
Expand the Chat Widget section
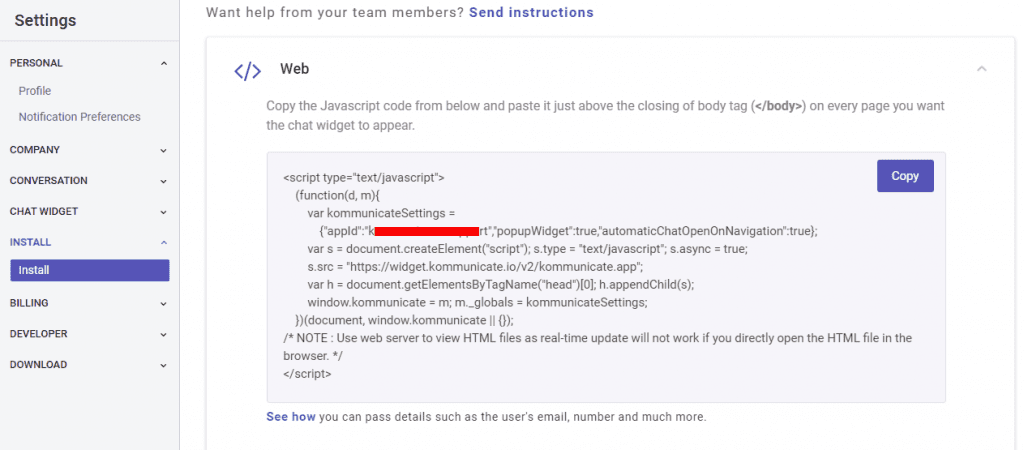164,212
